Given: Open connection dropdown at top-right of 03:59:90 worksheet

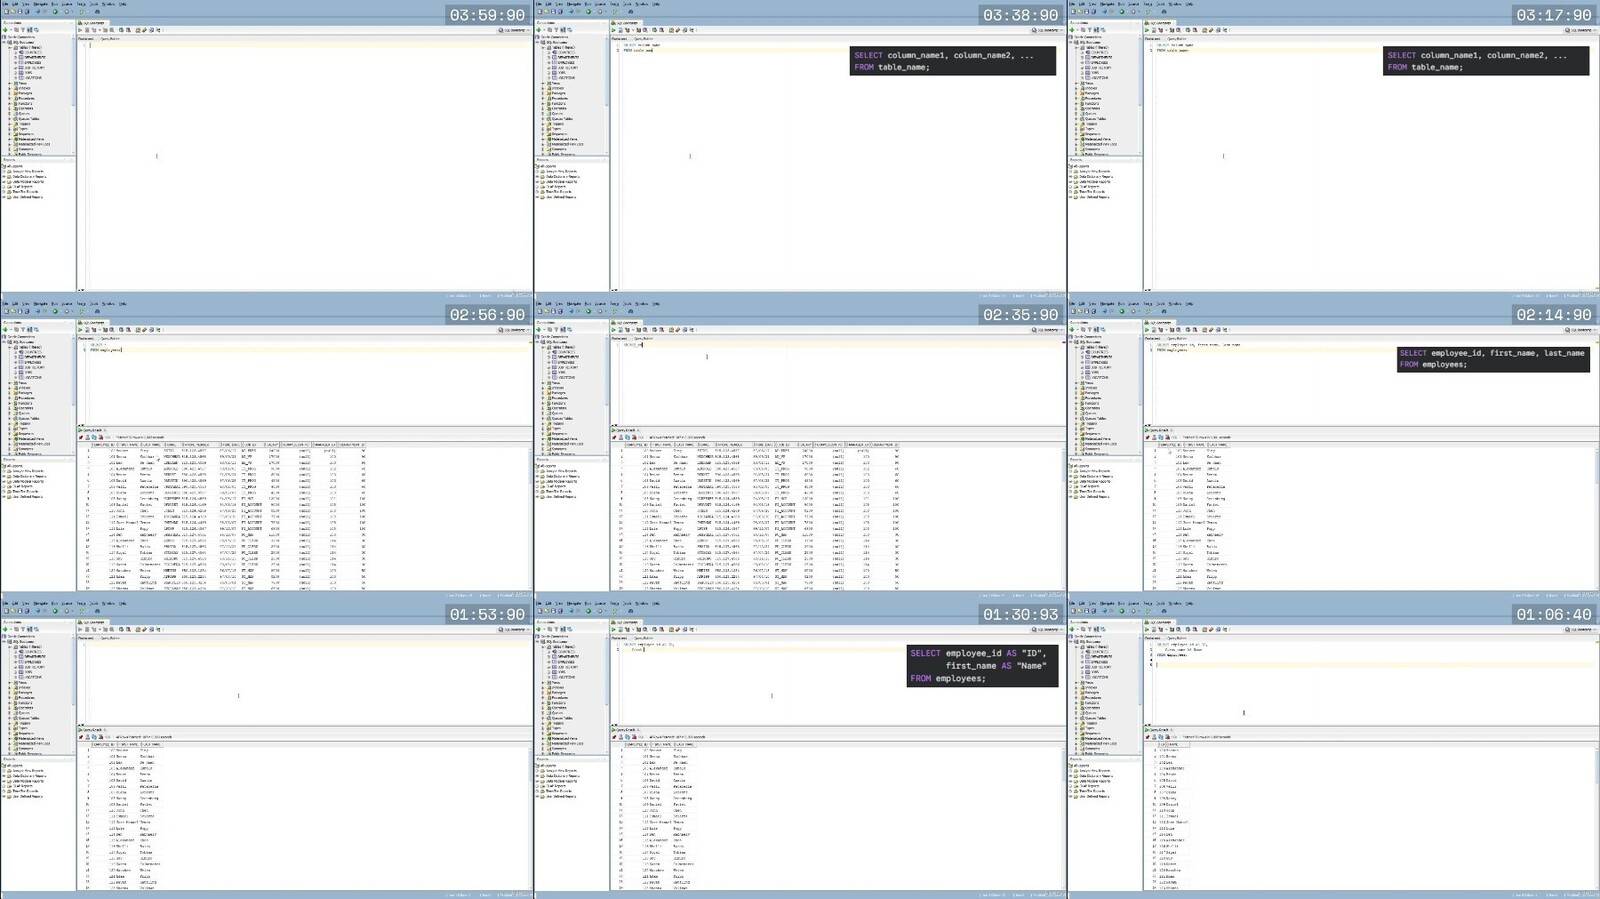Looking at the screenshot, I should [x=515, y=30].
